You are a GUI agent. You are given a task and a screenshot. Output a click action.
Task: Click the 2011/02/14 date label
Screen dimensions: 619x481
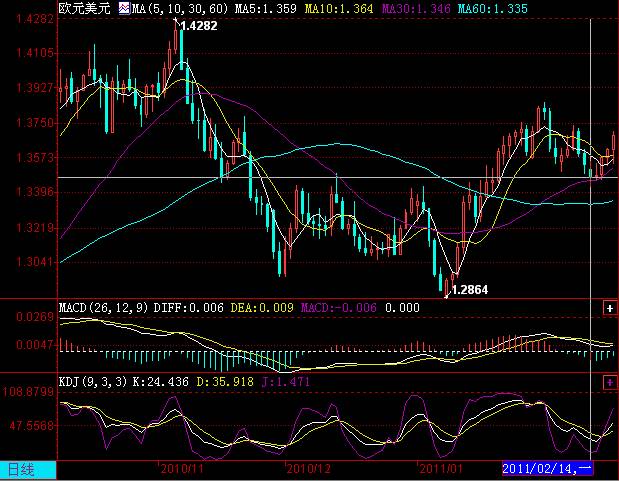coord(547,469)
